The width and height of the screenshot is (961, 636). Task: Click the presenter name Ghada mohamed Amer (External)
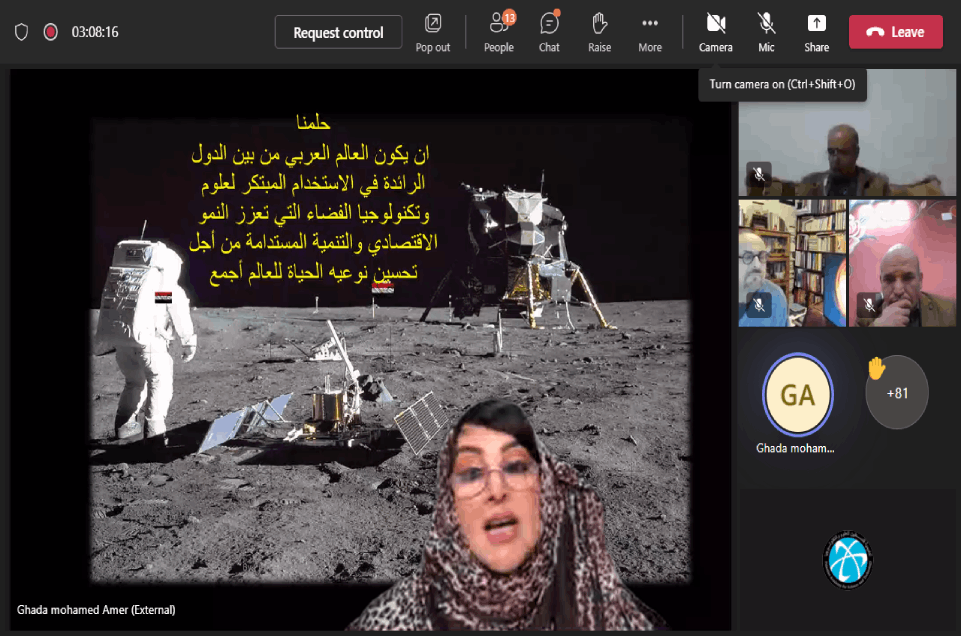(96, 610)
